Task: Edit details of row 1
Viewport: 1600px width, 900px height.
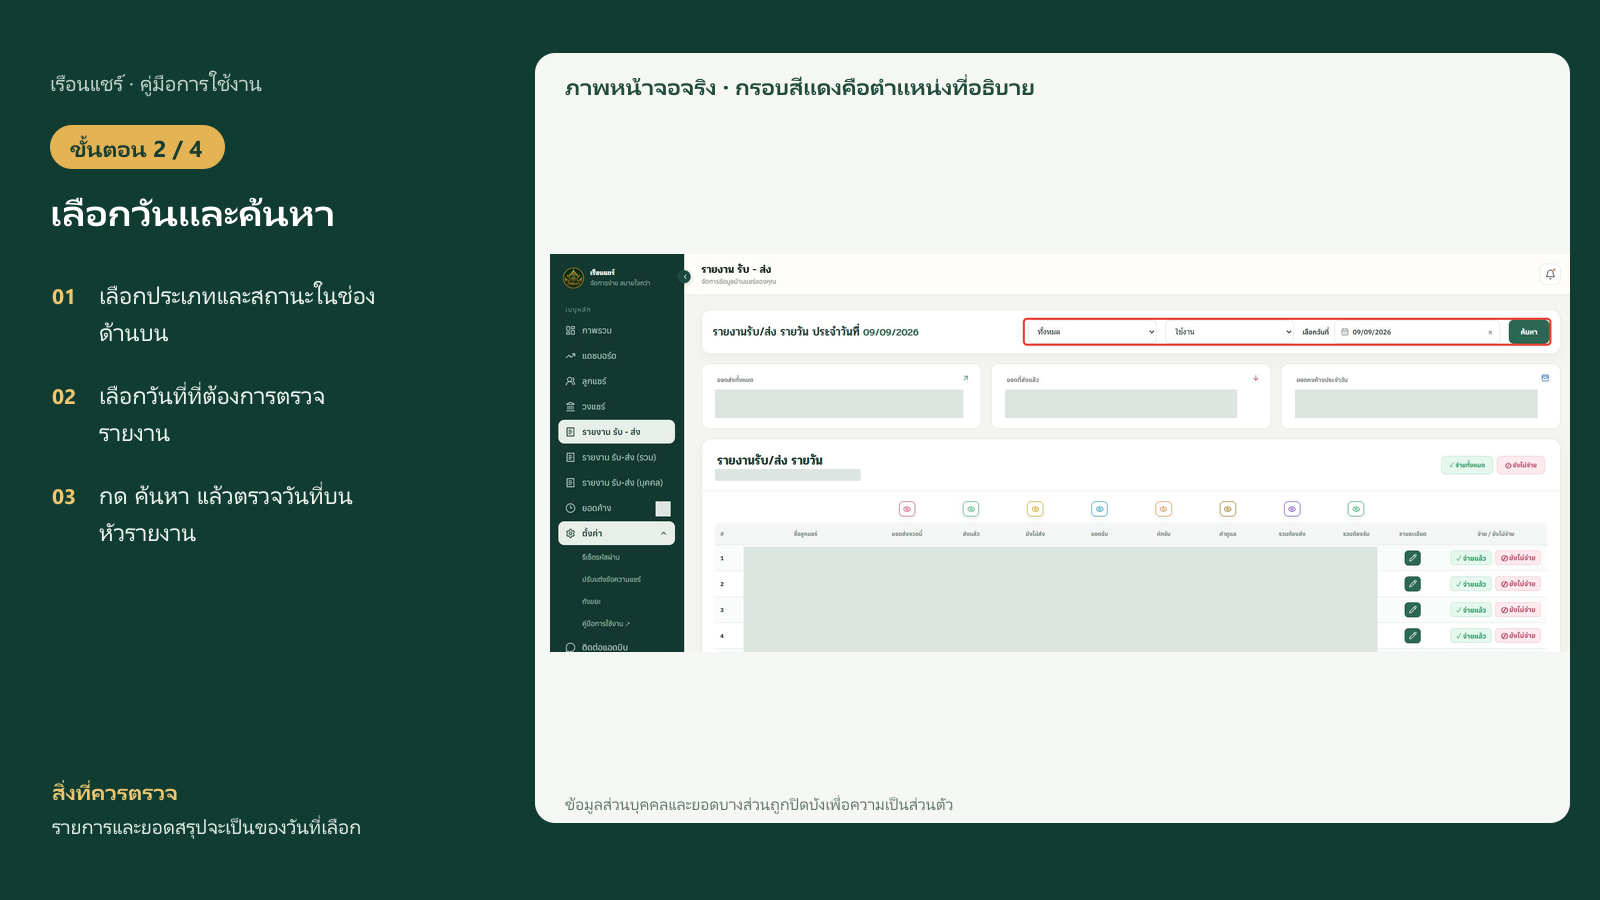Action: coord(1412,558)
